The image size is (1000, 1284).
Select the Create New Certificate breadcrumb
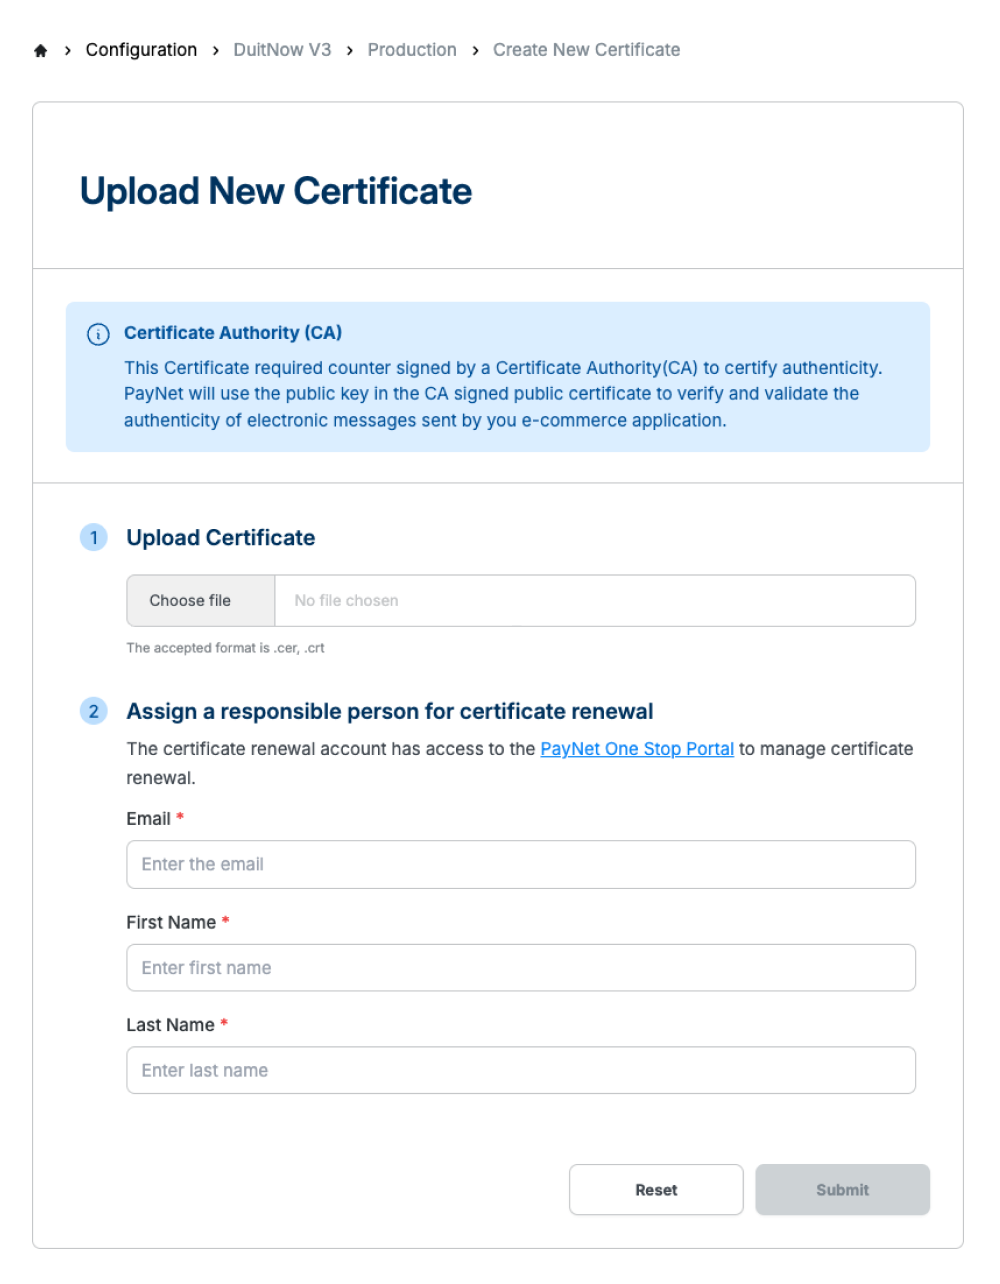tap(586, 50)
